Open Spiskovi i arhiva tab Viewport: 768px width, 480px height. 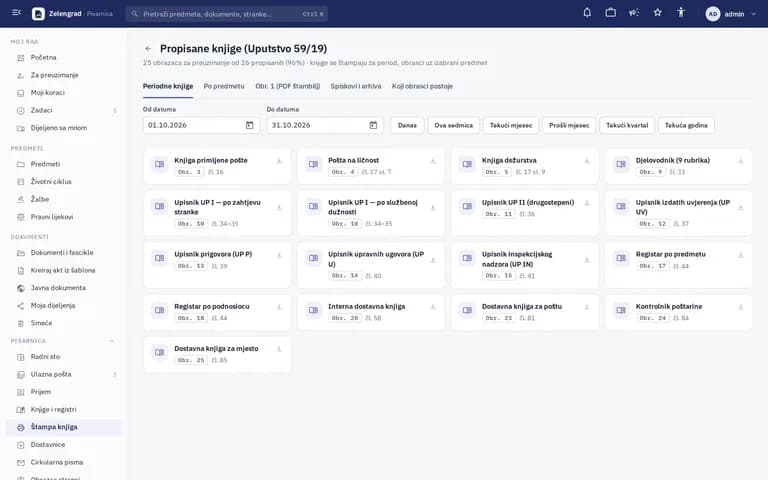coord(356,86)
